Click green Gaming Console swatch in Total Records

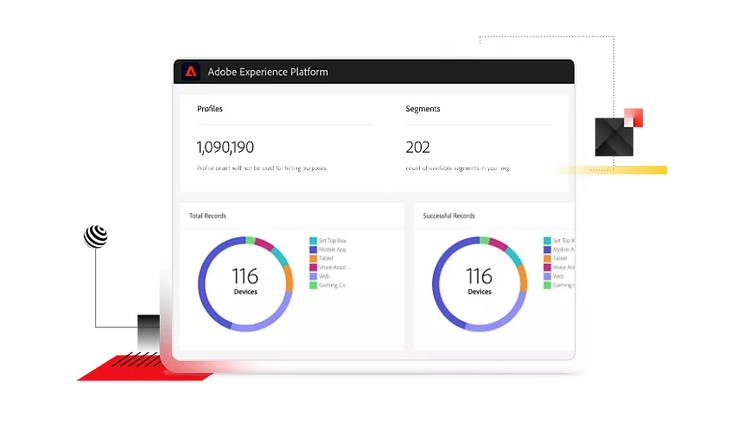point(313,286)
